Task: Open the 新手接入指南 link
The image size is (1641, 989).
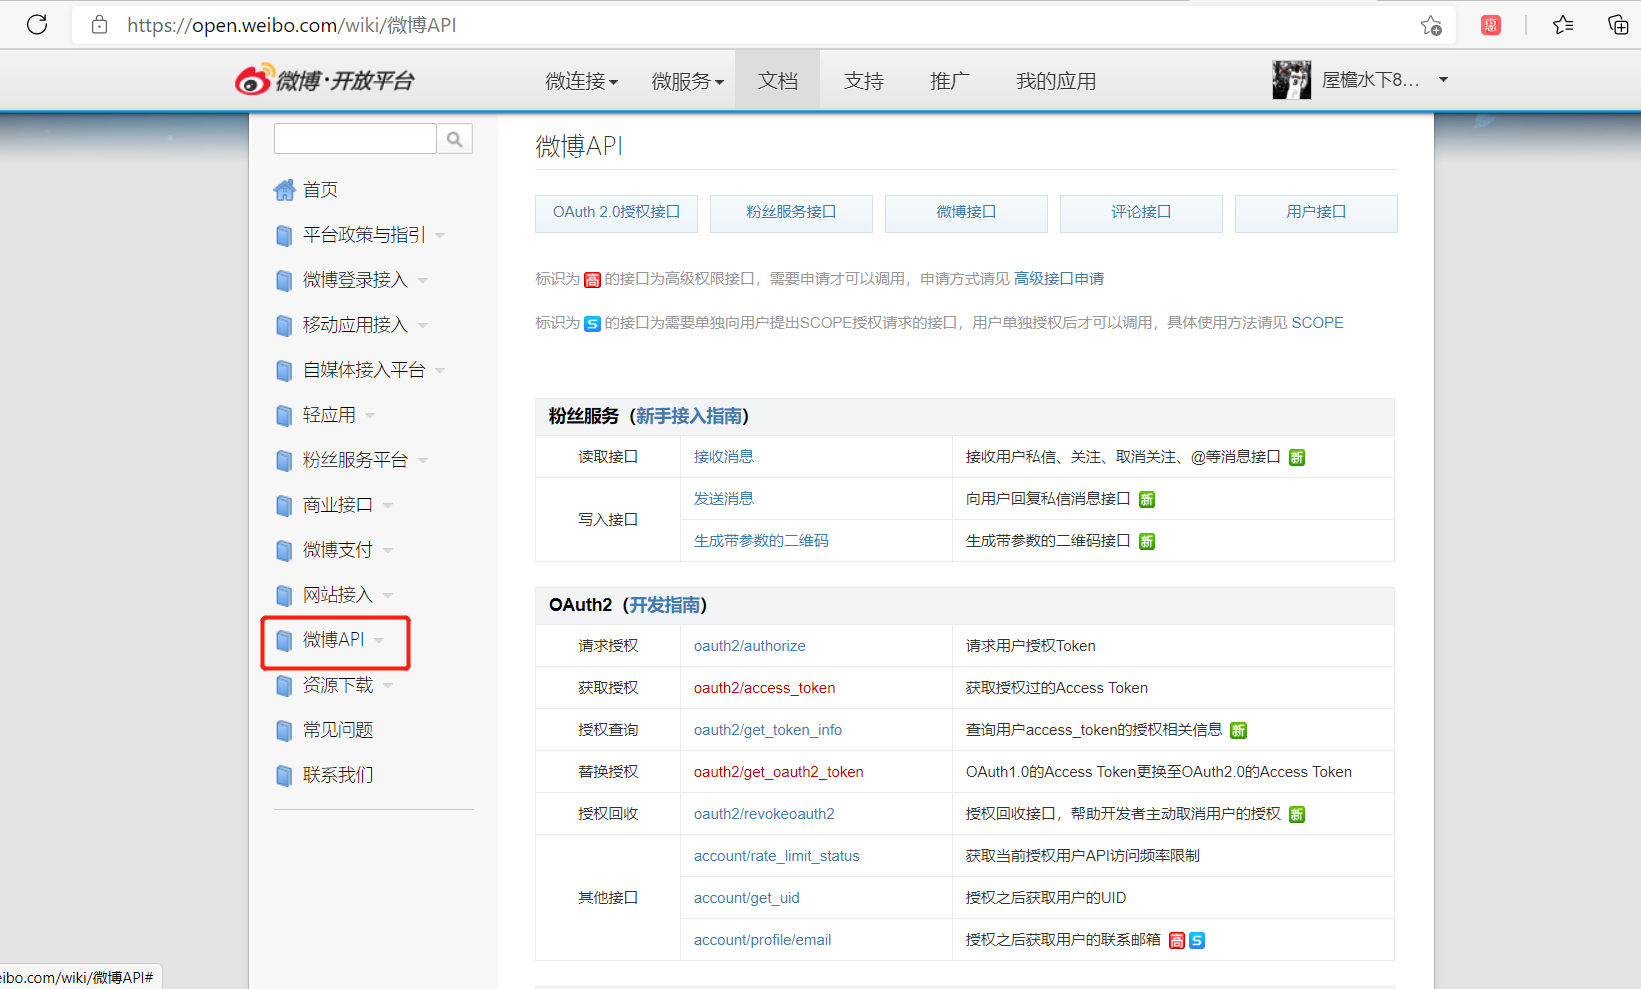Action: click(x=689, y=416)
